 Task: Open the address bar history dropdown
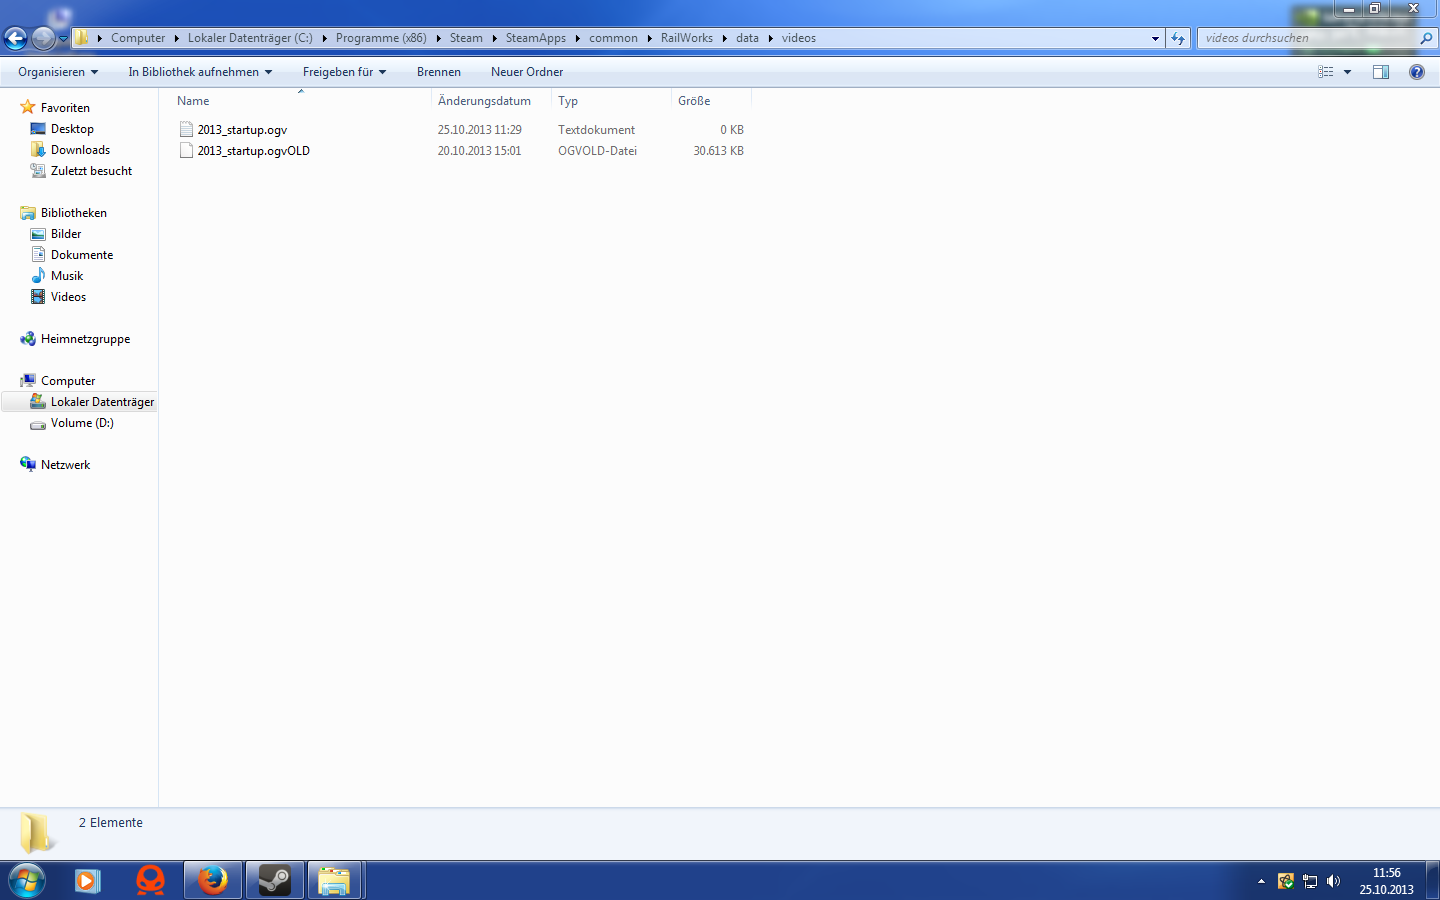[x=1155, y=38]
